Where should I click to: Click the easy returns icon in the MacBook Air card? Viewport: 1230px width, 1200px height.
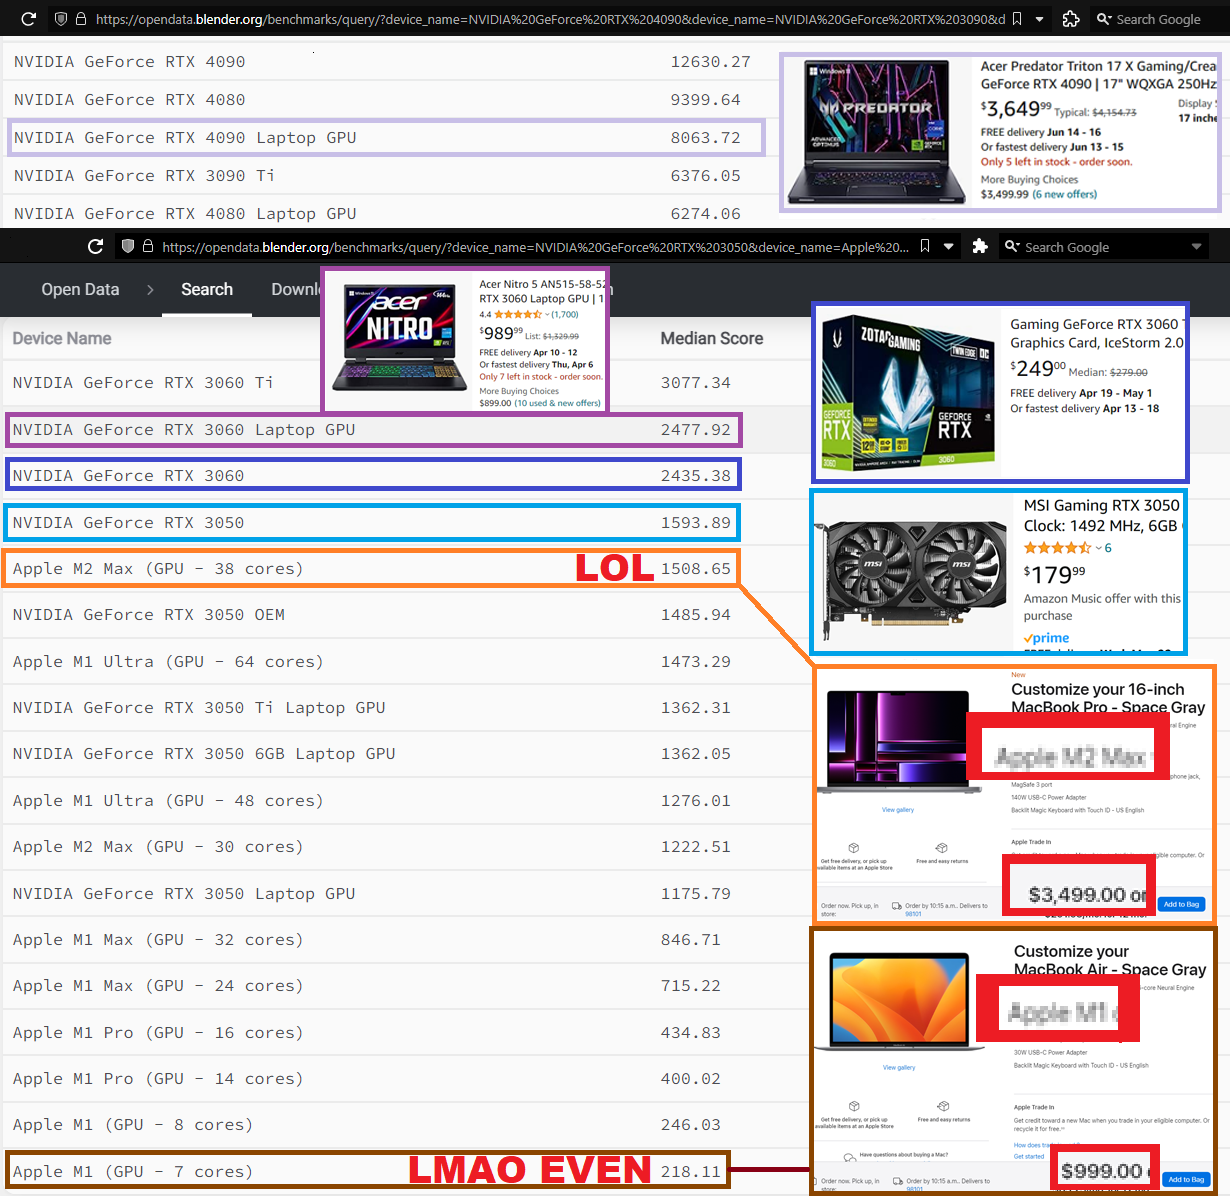(x=942, y=1106)
